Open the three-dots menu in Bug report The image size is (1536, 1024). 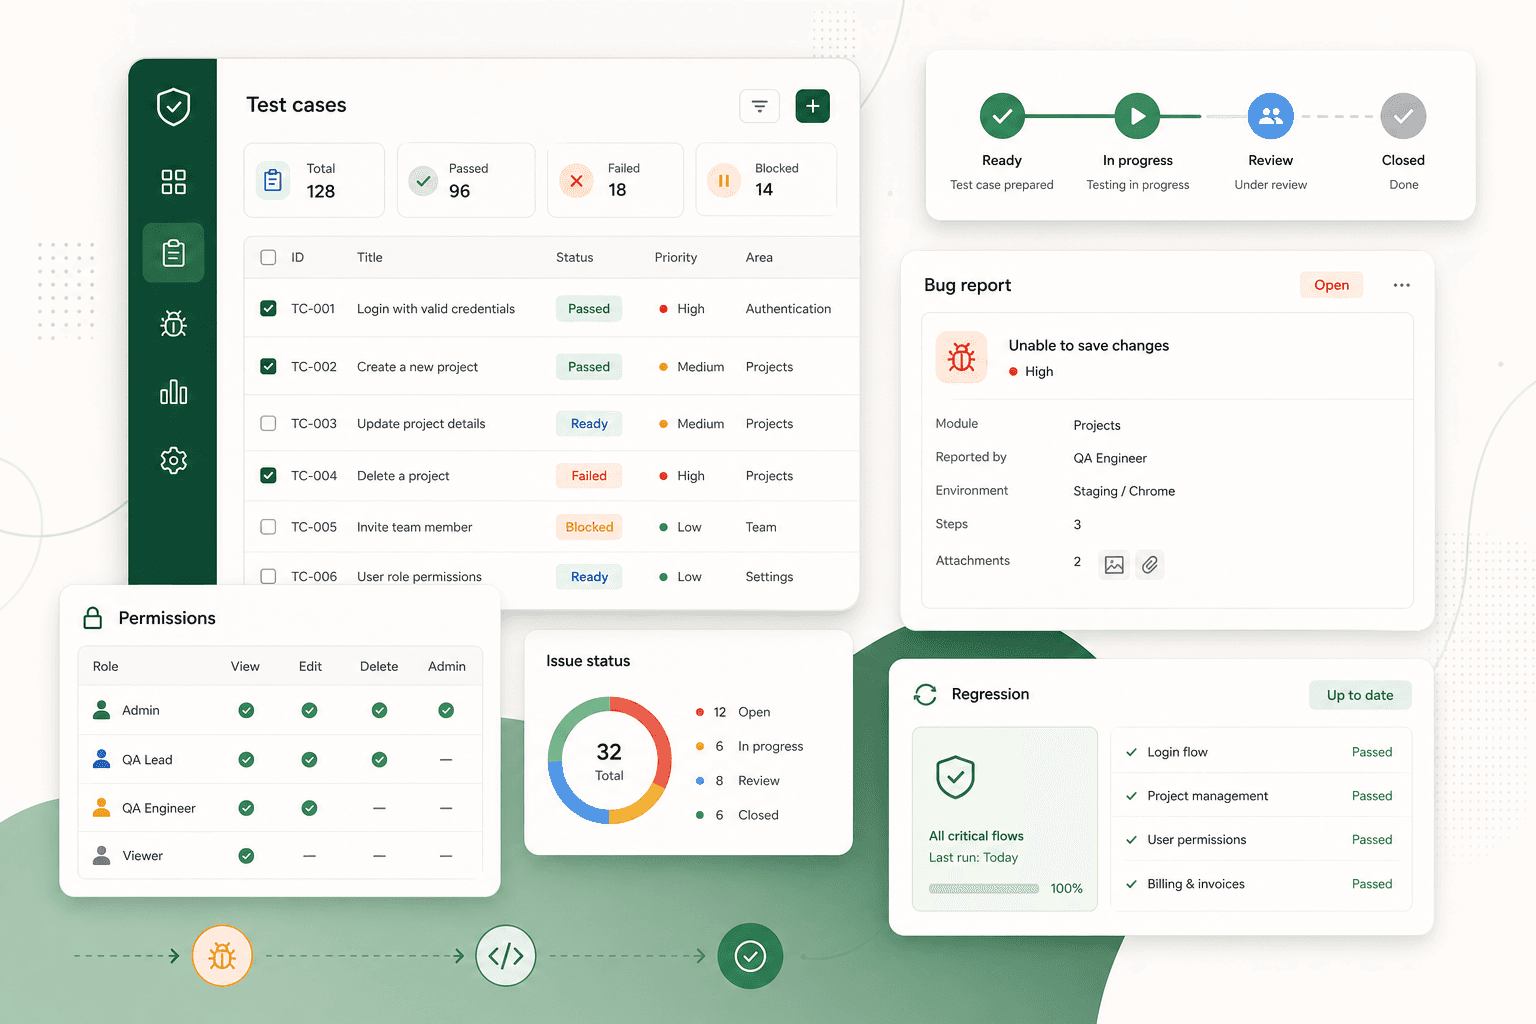(1402, 285)
